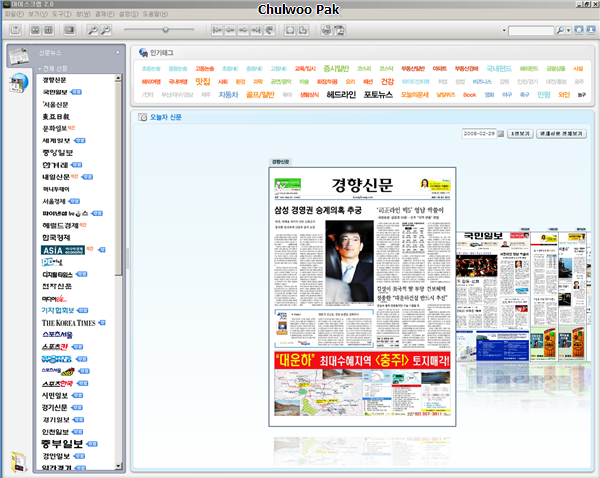Click the fit-page frame icon
This screenshot has height=478, width=600.
pyautogui.click(x=290, y=30)
